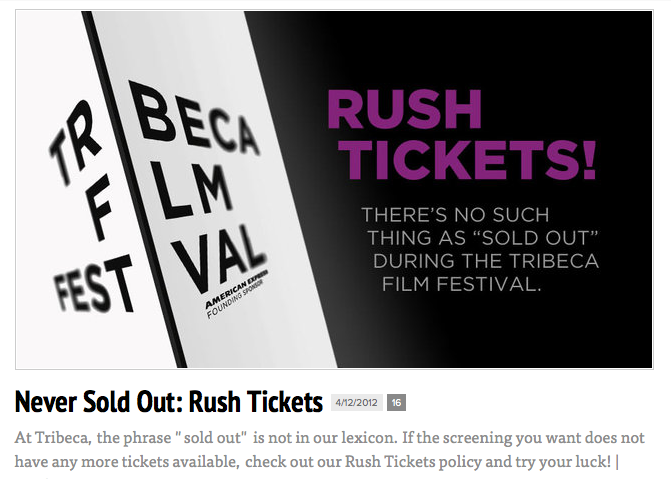Click 'There's no such thing' banner caption
The image size is (671, 479).
pyautogui.click(x=455, y=215)
